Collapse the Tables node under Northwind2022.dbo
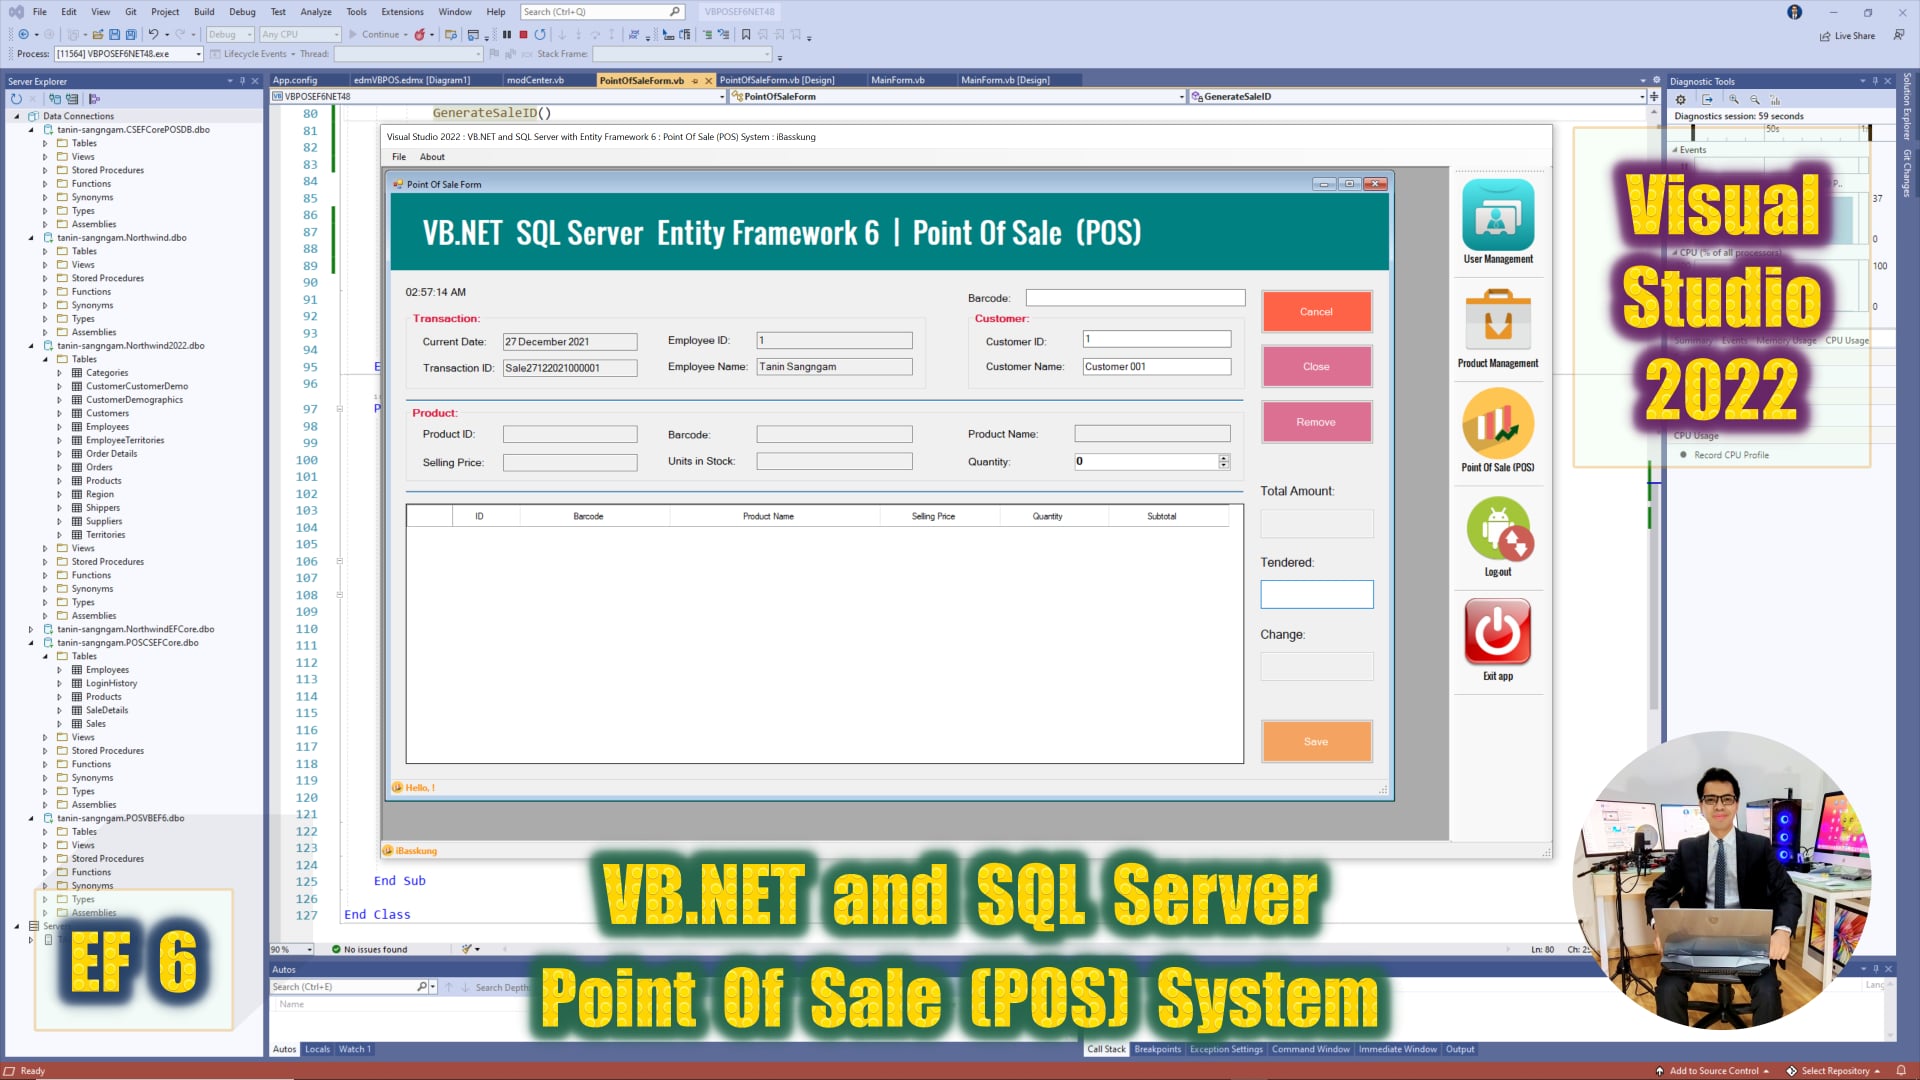The width and height of the screenshot is (1920, 1080). [45, 359]
